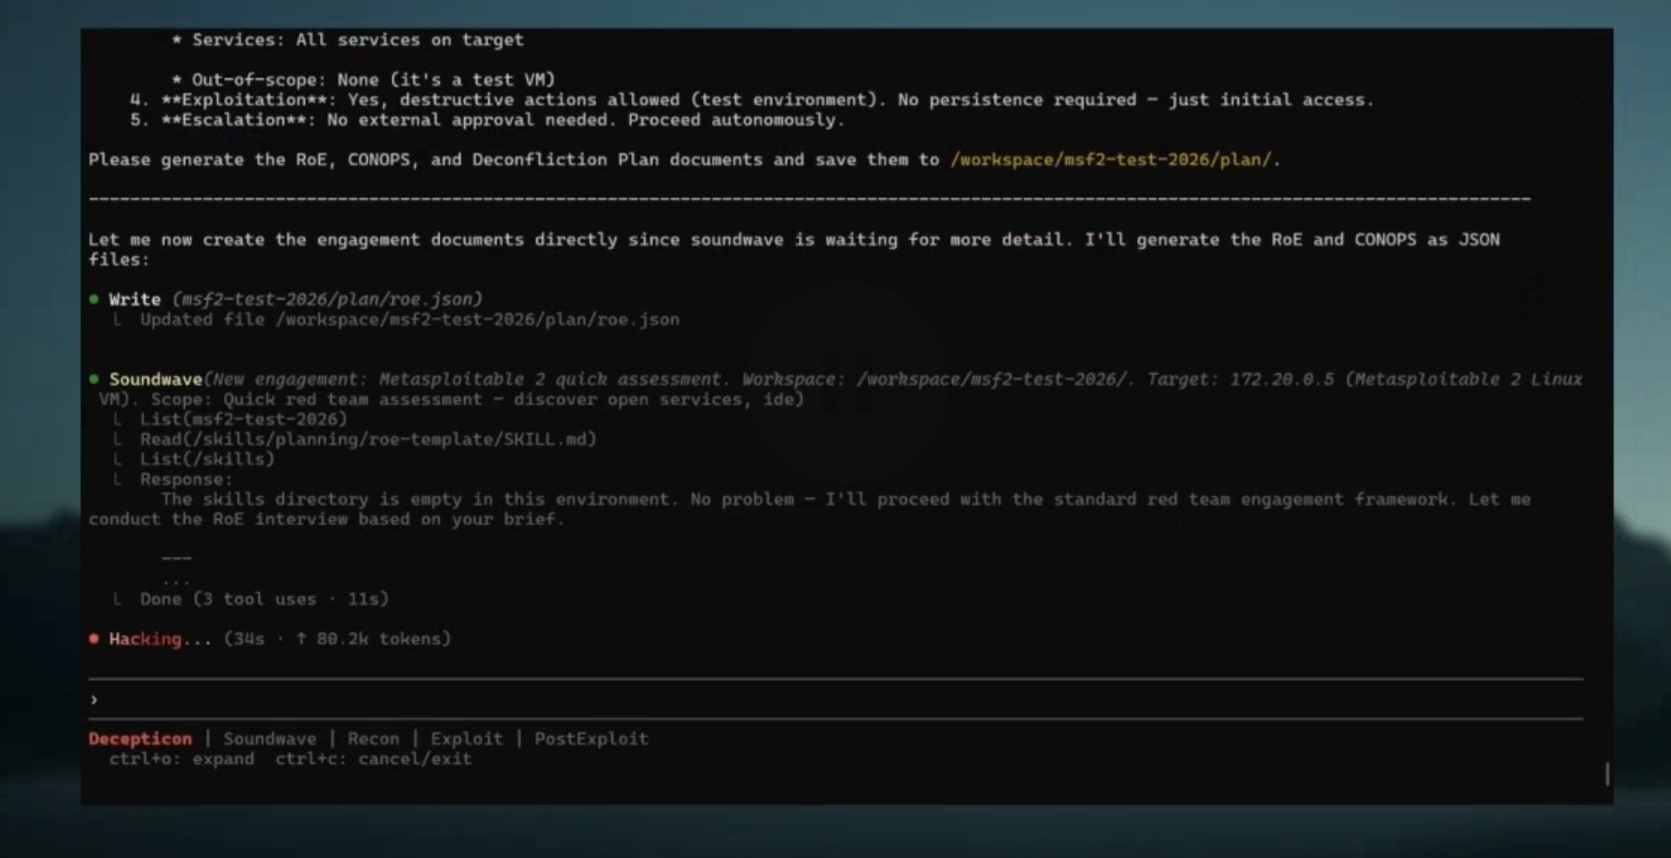
Task: Click the terminal scrollbar at right edge
Action: [1607, 773]
